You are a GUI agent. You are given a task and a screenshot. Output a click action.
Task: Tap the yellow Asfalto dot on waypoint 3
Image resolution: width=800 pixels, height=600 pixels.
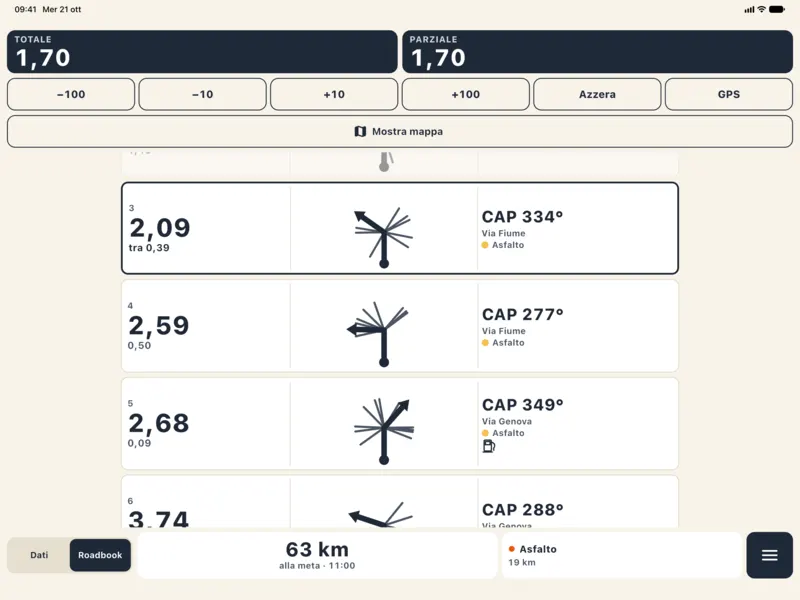pyautogui.click(x=485, y=245)
